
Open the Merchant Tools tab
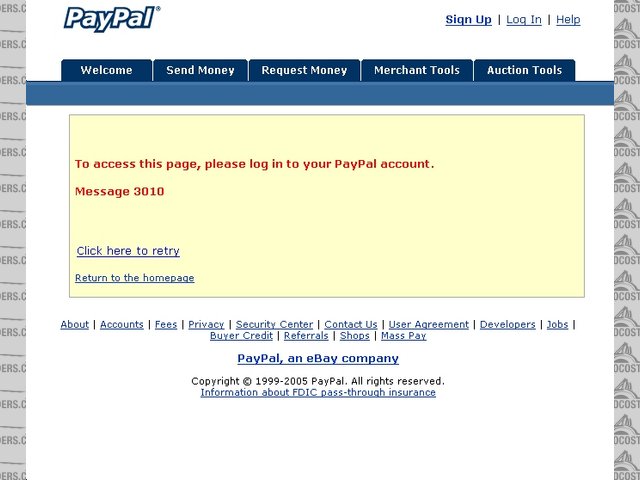(x=417, y=70)
